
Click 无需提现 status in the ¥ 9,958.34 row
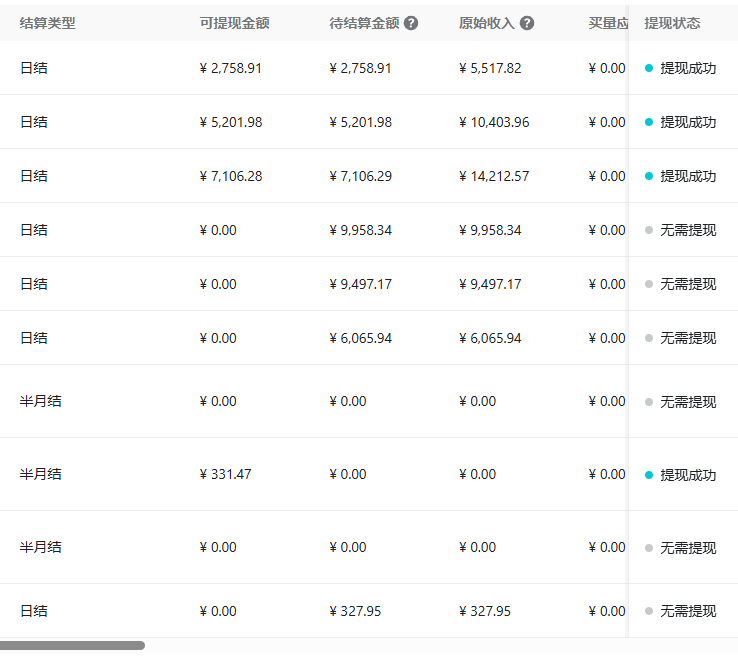click(681, 231)
